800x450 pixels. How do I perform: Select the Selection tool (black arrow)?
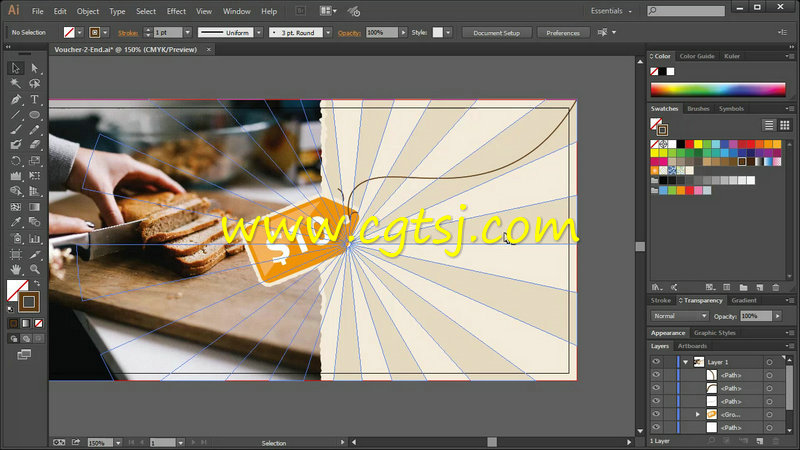coord(16,68)
